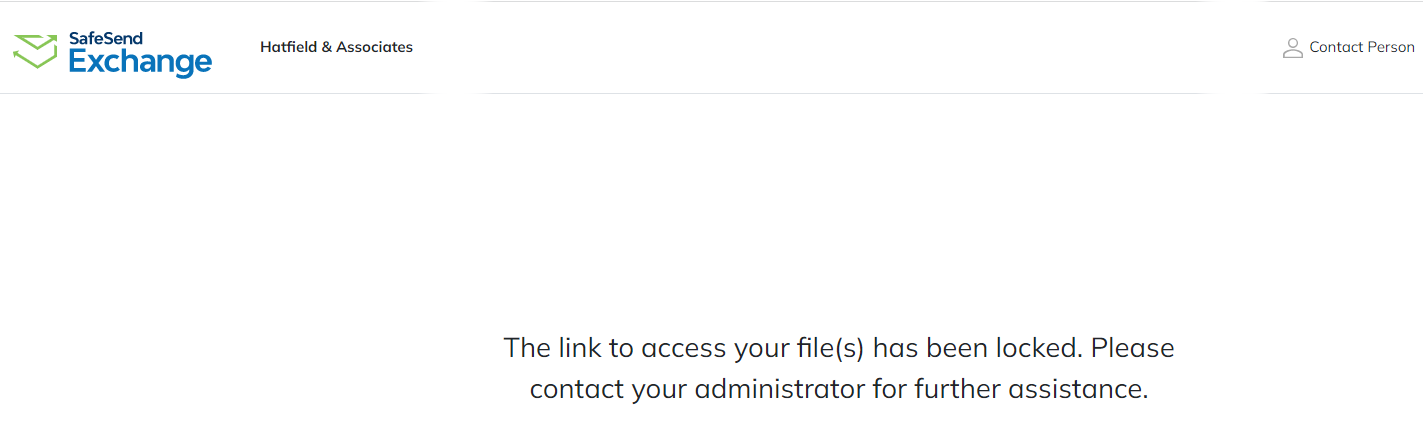Screen dimensions: 1423x442
Task: Click the first line of the locked message
Action: [x=838, y=348]
